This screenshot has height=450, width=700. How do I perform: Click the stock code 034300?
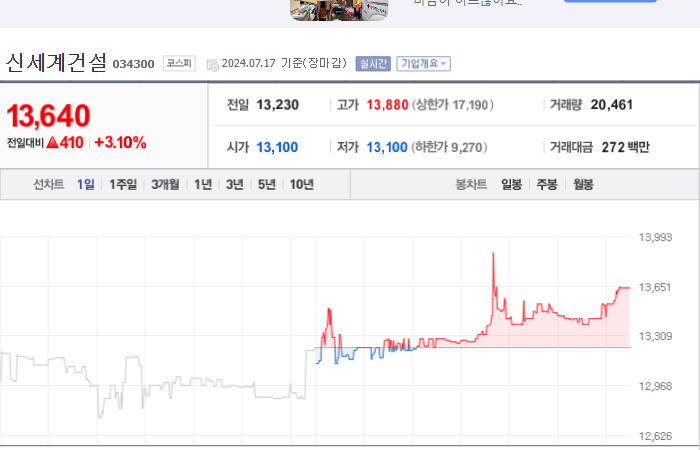click(x=133, y=64)
